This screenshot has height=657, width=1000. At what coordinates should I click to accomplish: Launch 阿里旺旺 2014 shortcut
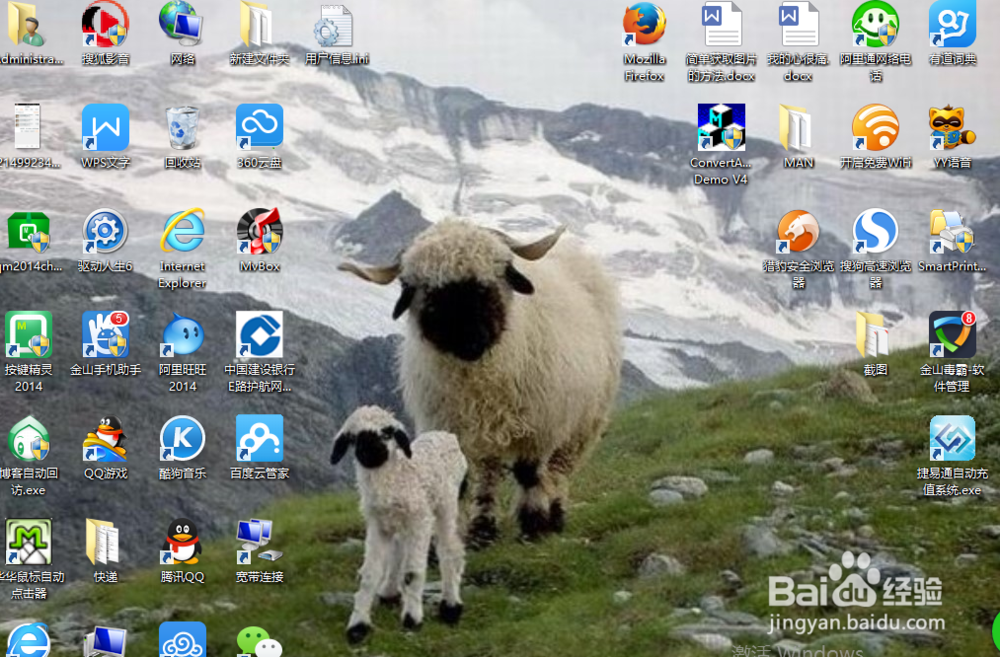182,335
